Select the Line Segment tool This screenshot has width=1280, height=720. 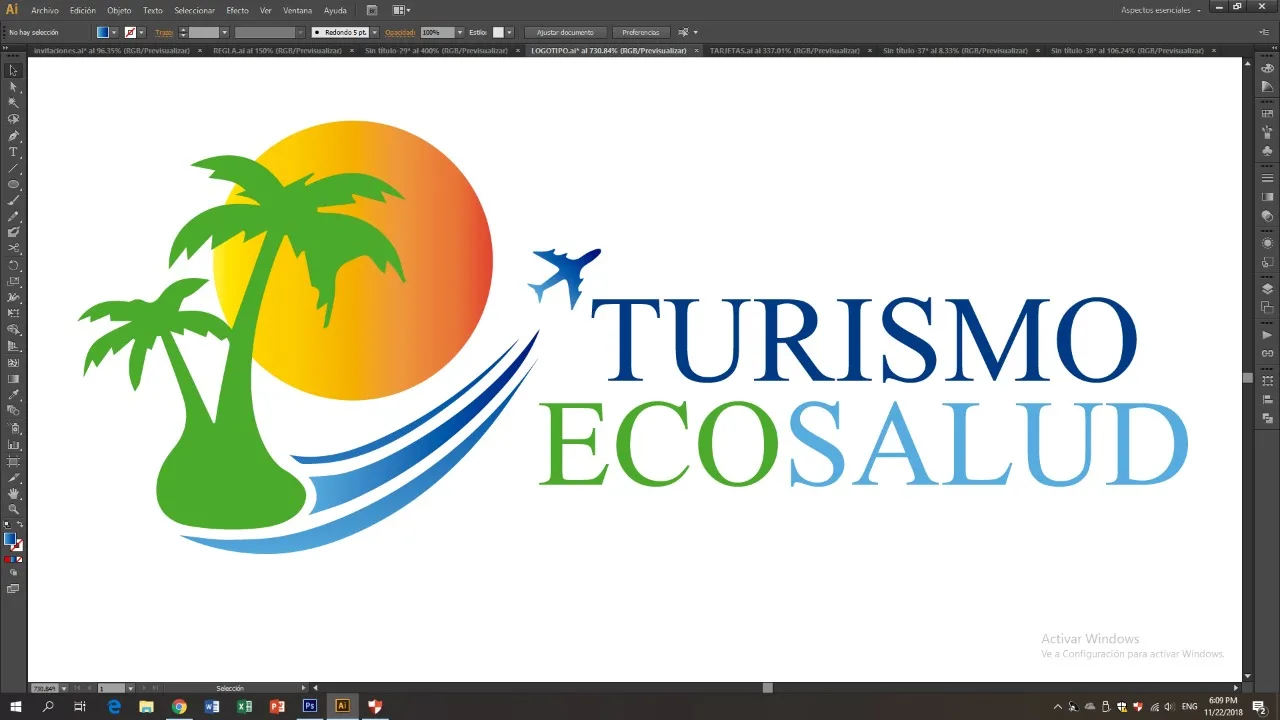pos(13,168)
